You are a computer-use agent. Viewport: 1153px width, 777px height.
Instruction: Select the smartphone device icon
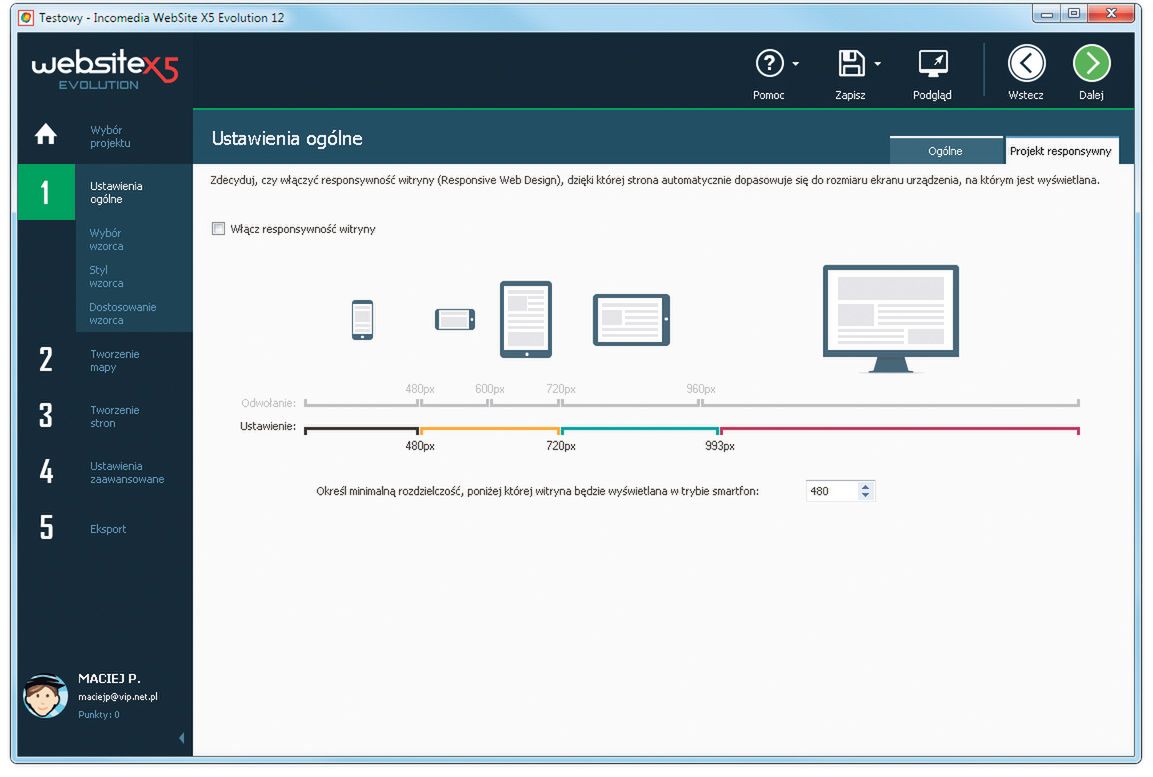(x=362, y=320)
